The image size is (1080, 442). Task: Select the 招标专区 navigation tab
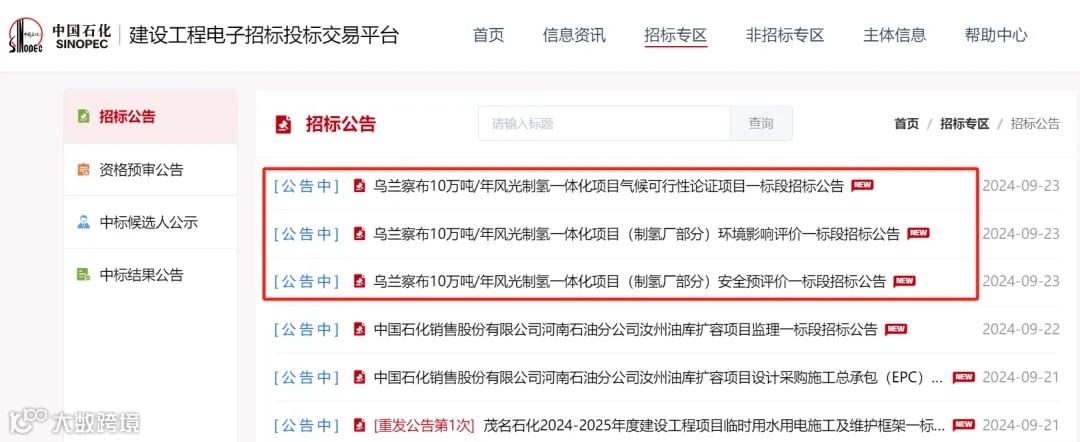coord(676,35)
